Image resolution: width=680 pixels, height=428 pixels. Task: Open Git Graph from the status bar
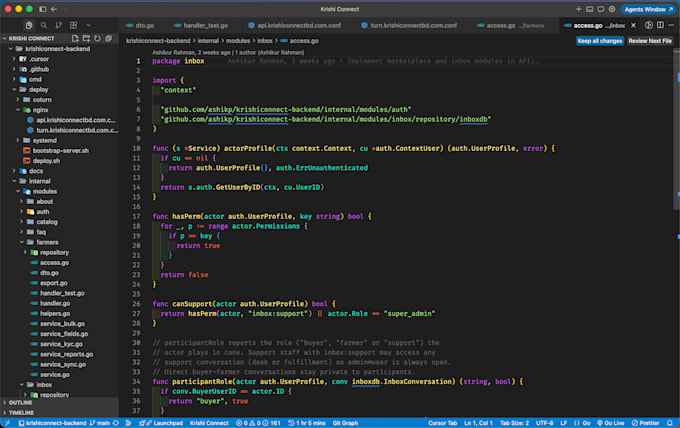pos(345,423)
